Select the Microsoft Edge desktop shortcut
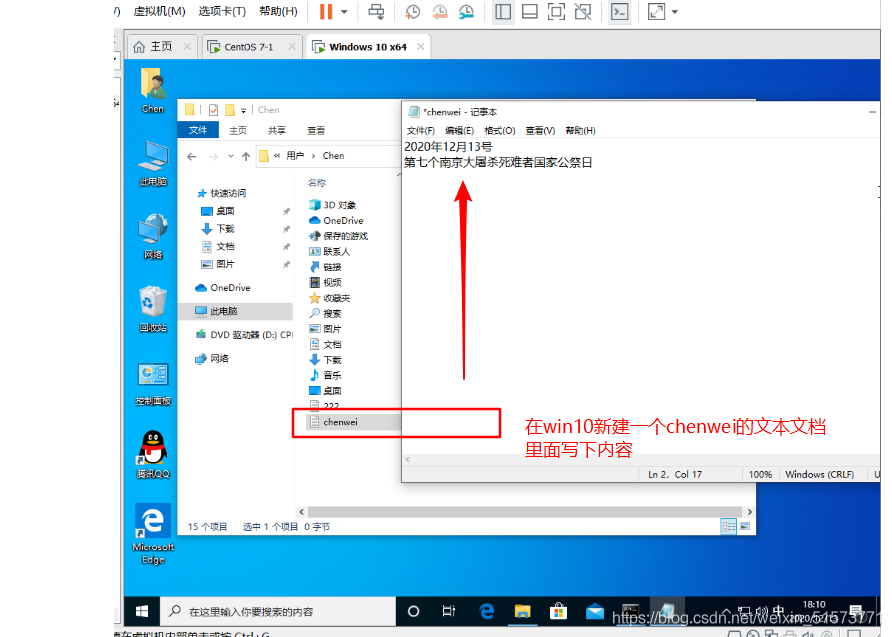Image resolution: width=892 pixels, height=637 pixels. tap(153, 535)
